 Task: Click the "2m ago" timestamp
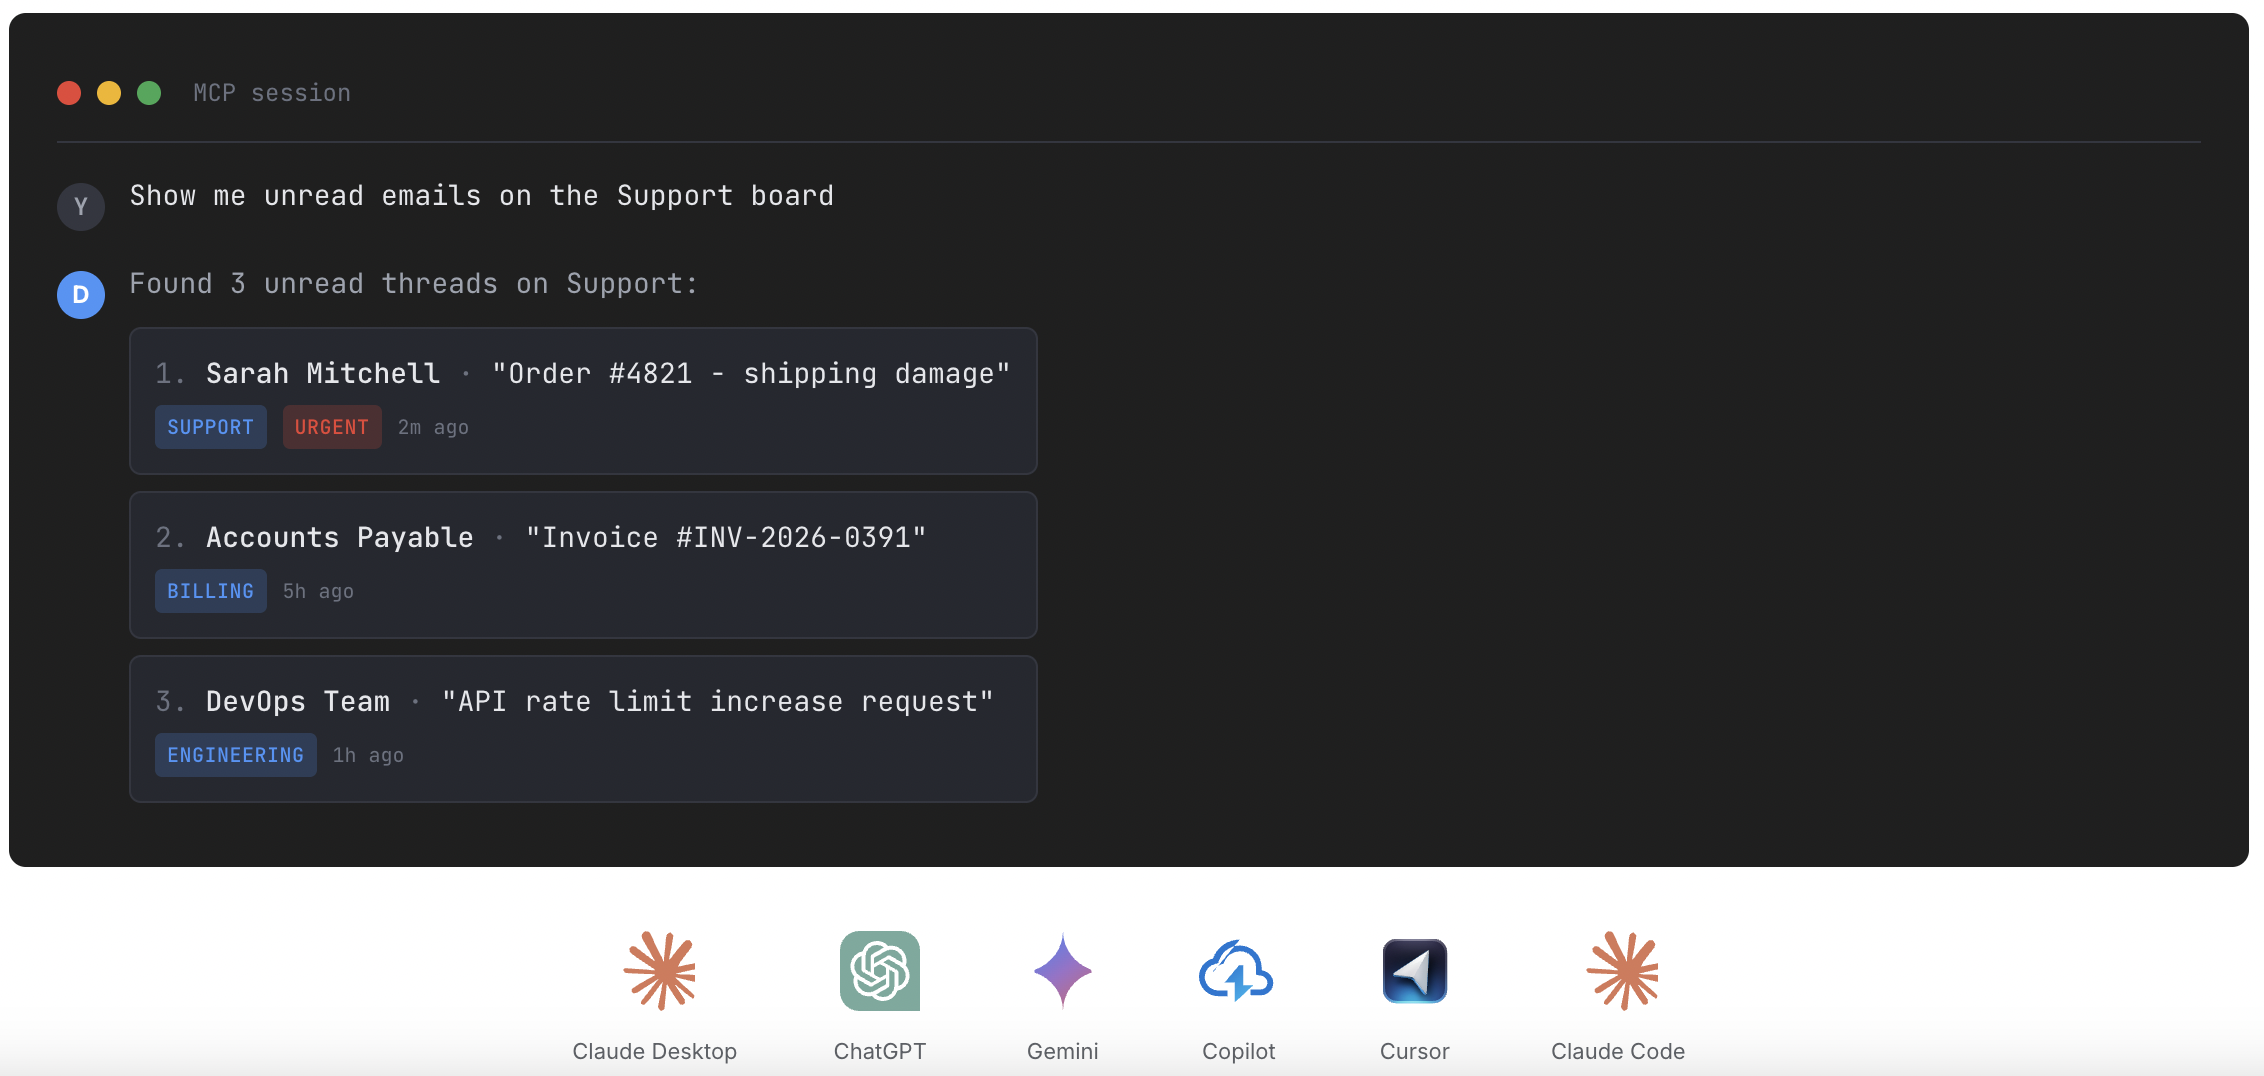[x=433, y=427]
